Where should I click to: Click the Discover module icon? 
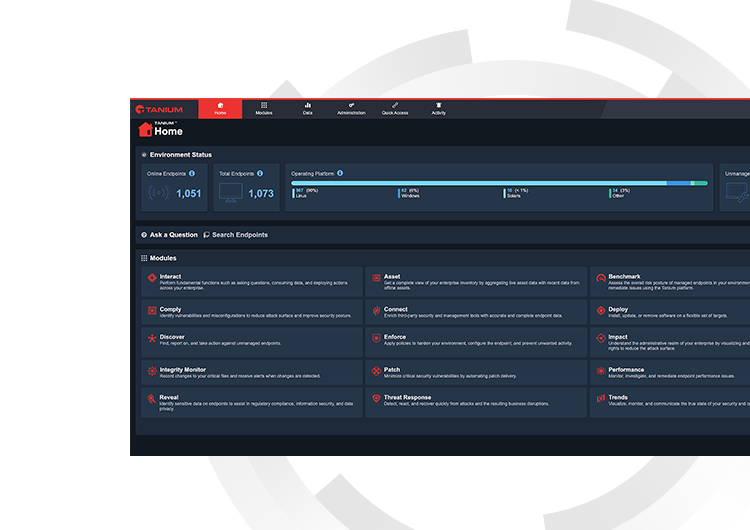(x=152, y=338)
